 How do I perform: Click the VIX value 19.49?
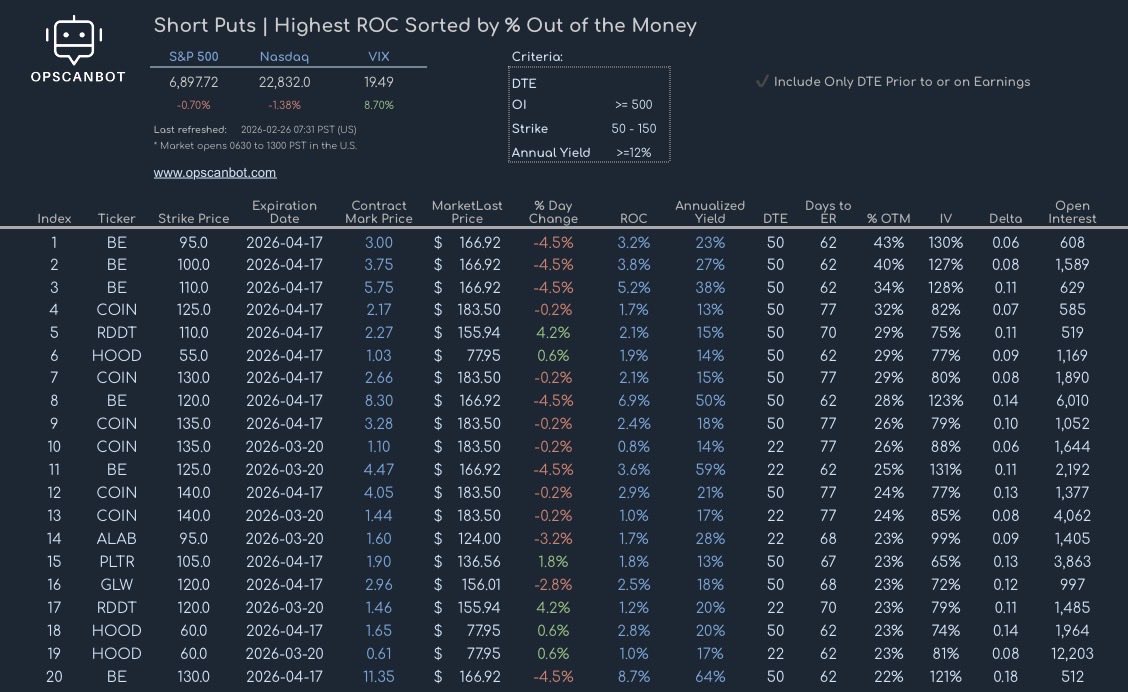[378, 82]
